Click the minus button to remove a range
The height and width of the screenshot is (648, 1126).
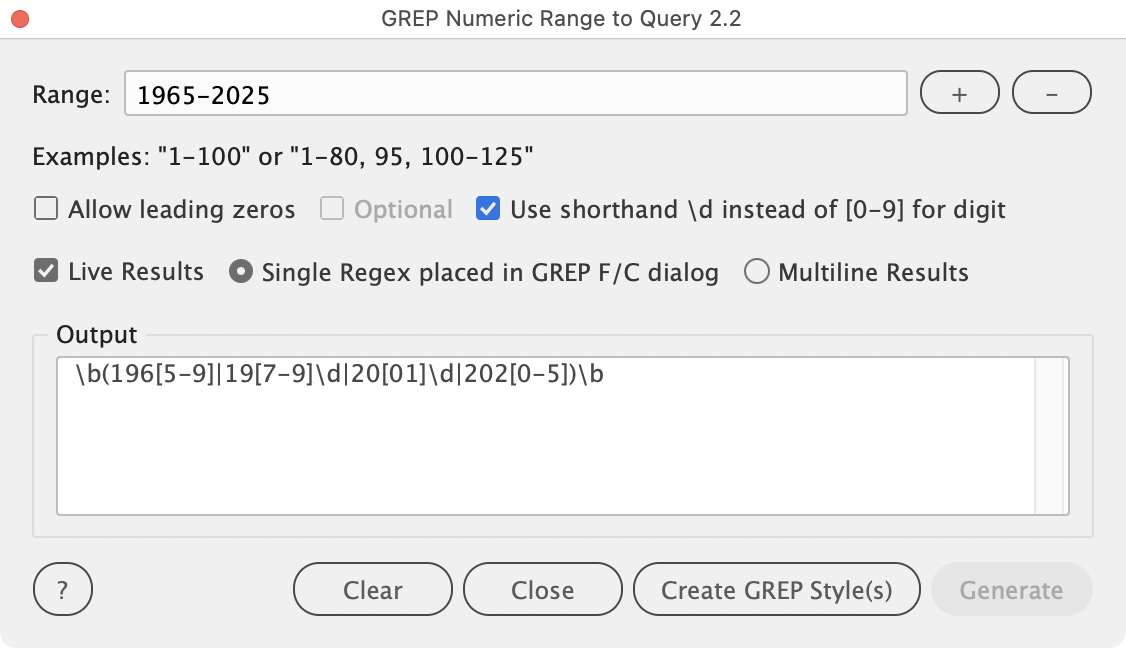(1051, 94)
